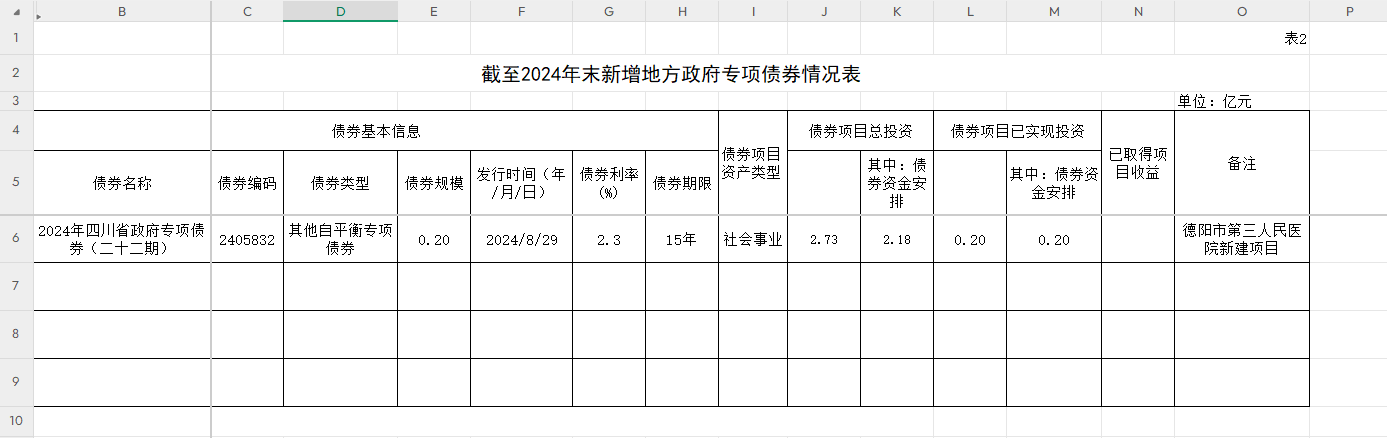
Task: Click the cell 其他自平衡专项债券
Action: tap(340, 238)
